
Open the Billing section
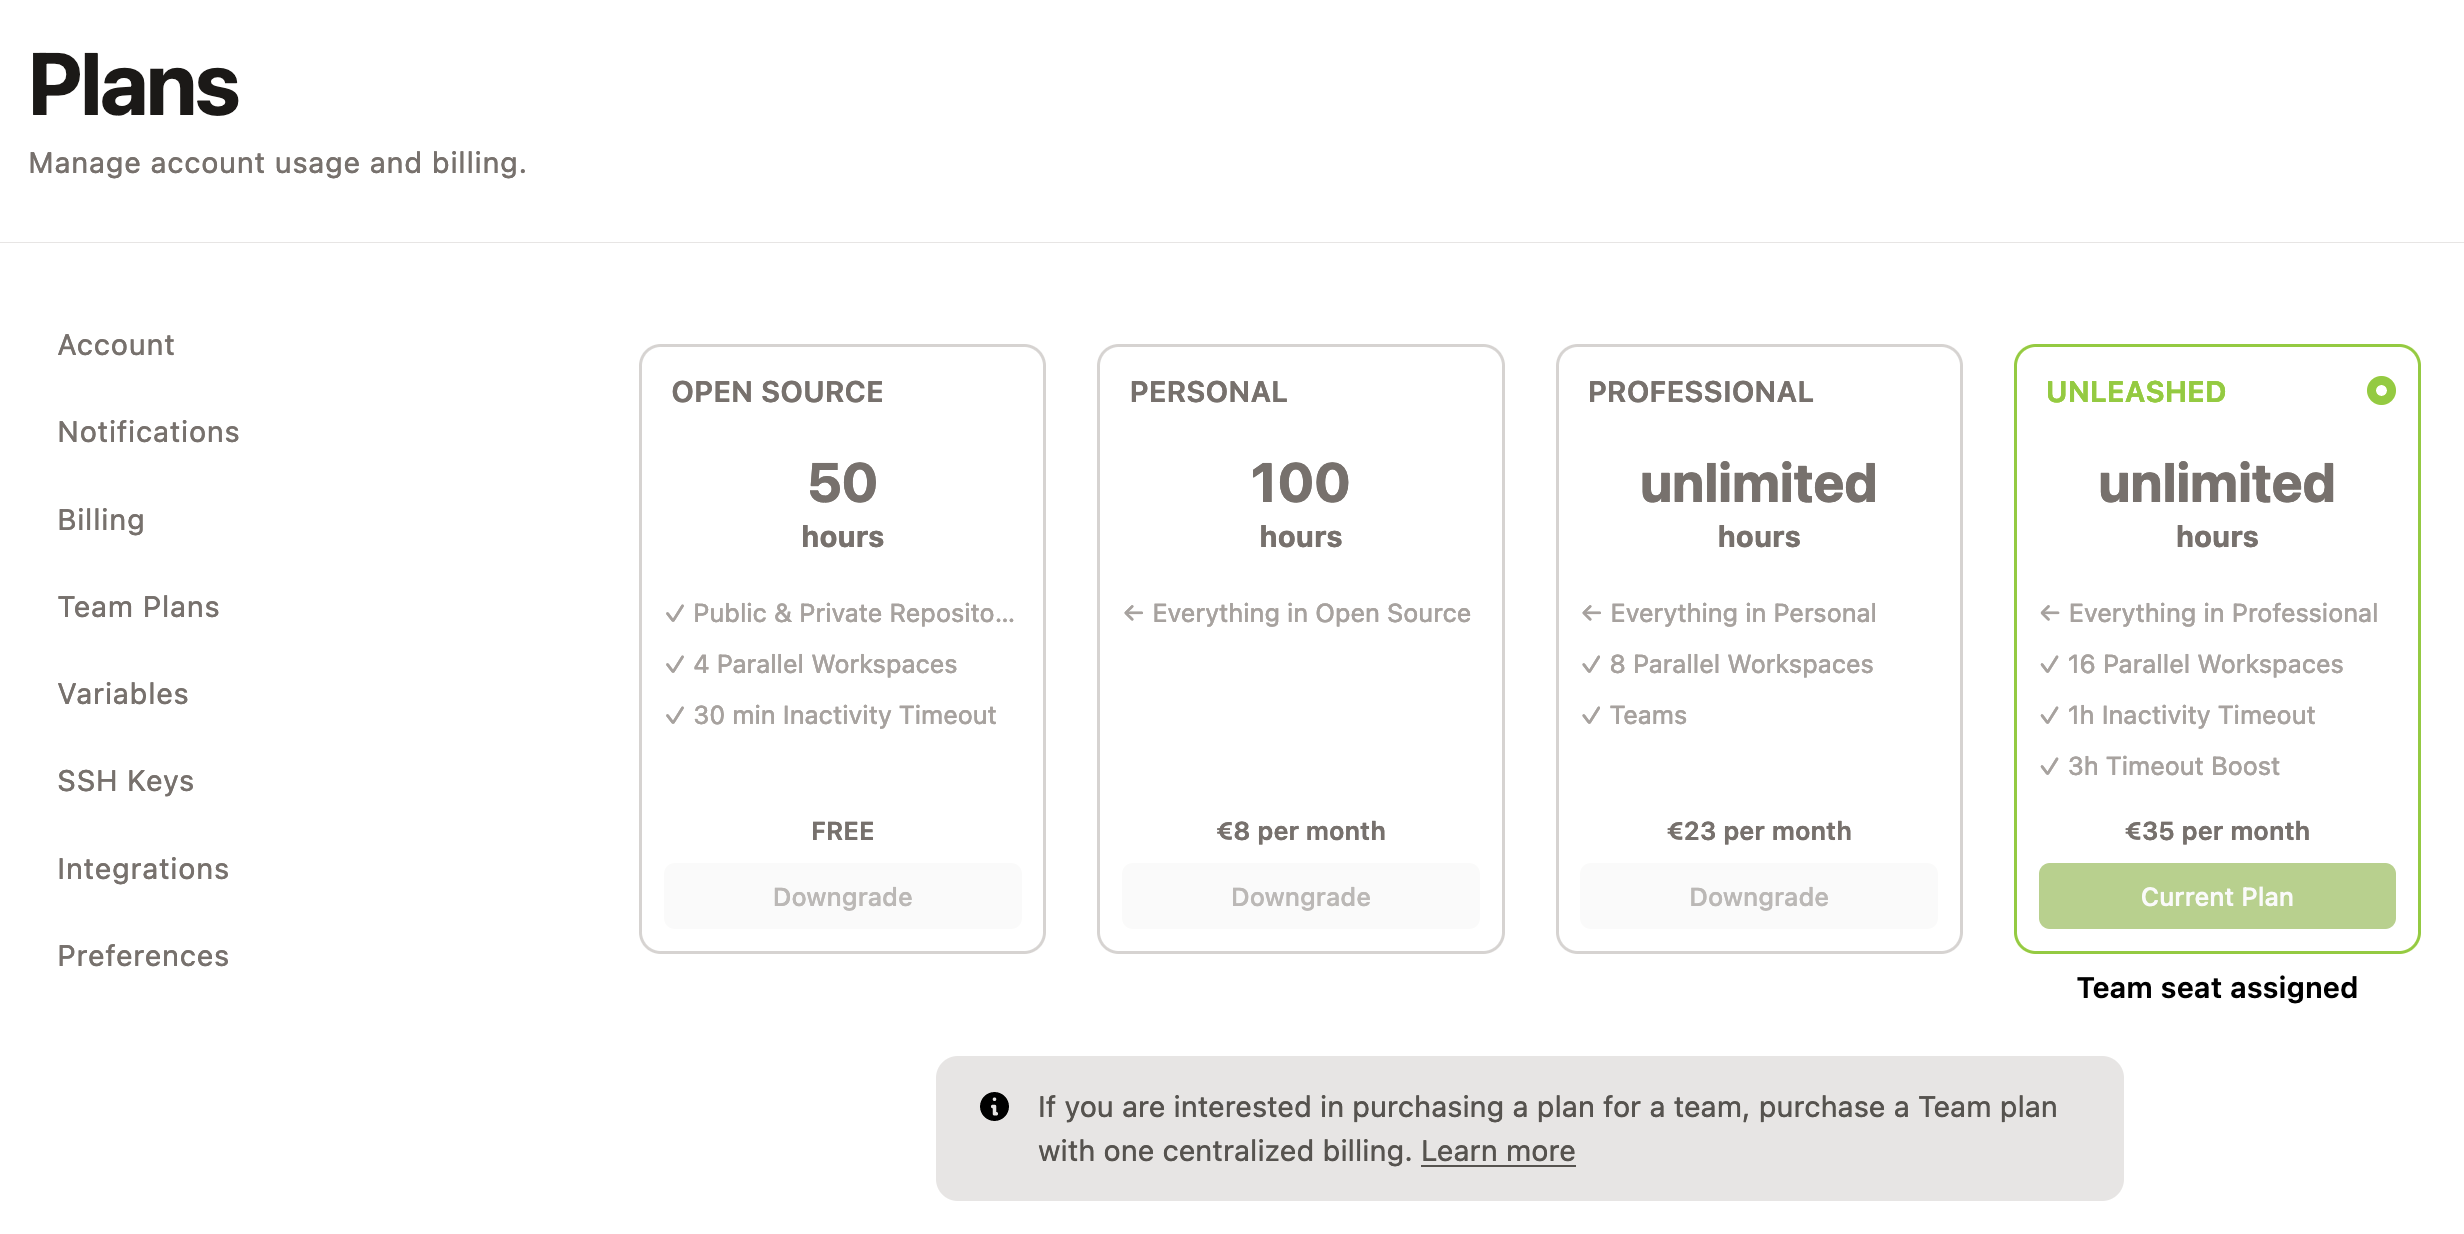[101, 519]
